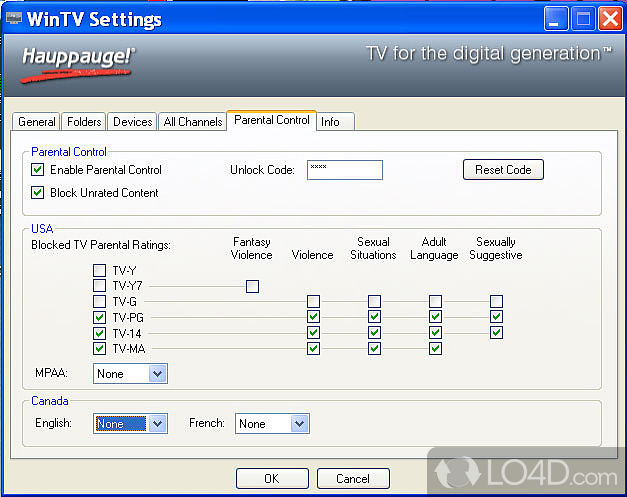This screenshot has width=627, height=497.
Task: Check TV-G Violence checkbox
Action: click(x=314, y=301)
